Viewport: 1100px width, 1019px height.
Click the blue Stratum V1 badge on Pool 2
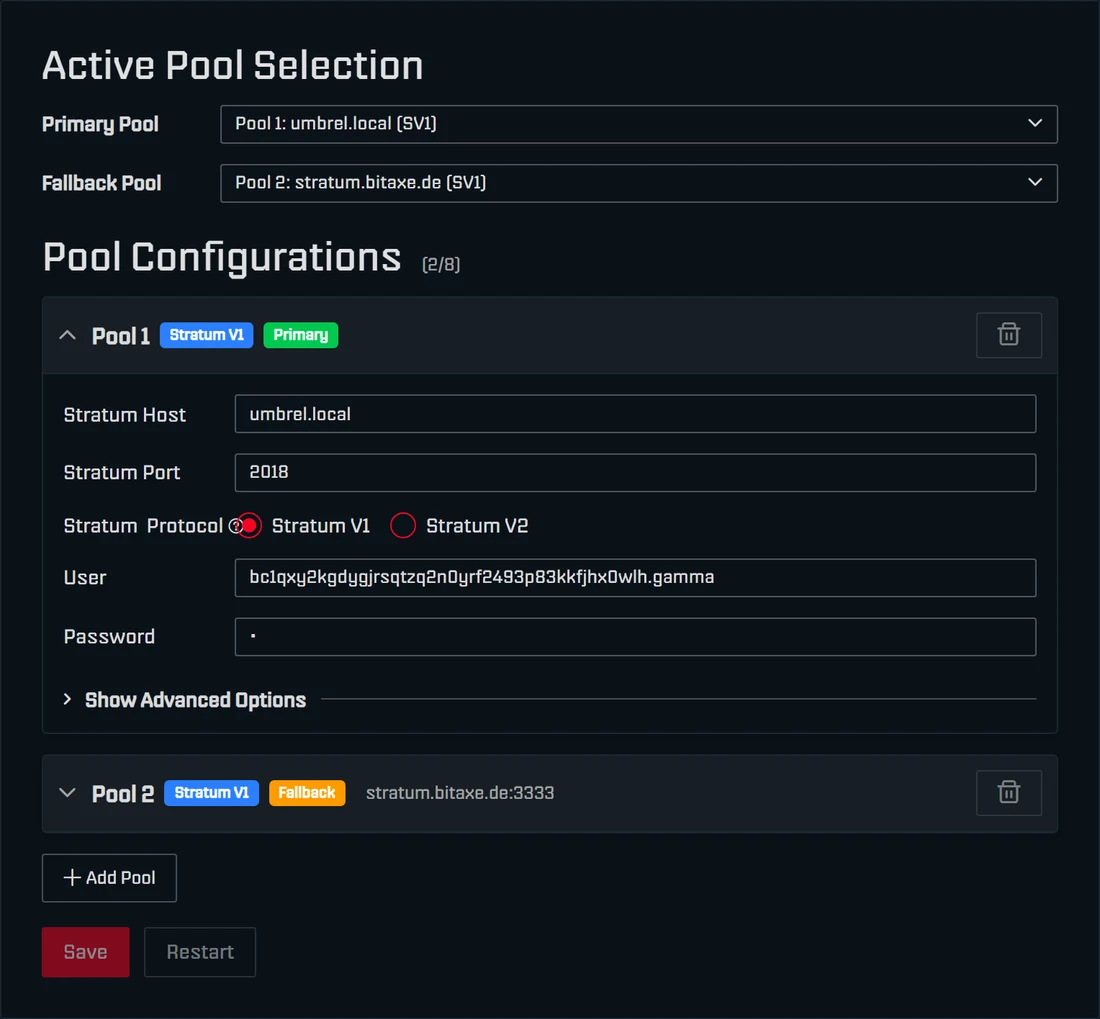point(211,793)
